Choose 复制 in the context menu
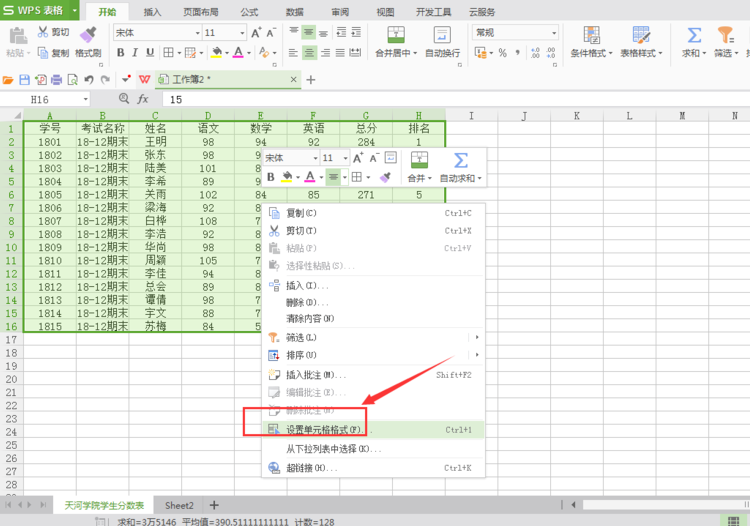The width and height of the screenshot is (750, 526). [301, 213]
